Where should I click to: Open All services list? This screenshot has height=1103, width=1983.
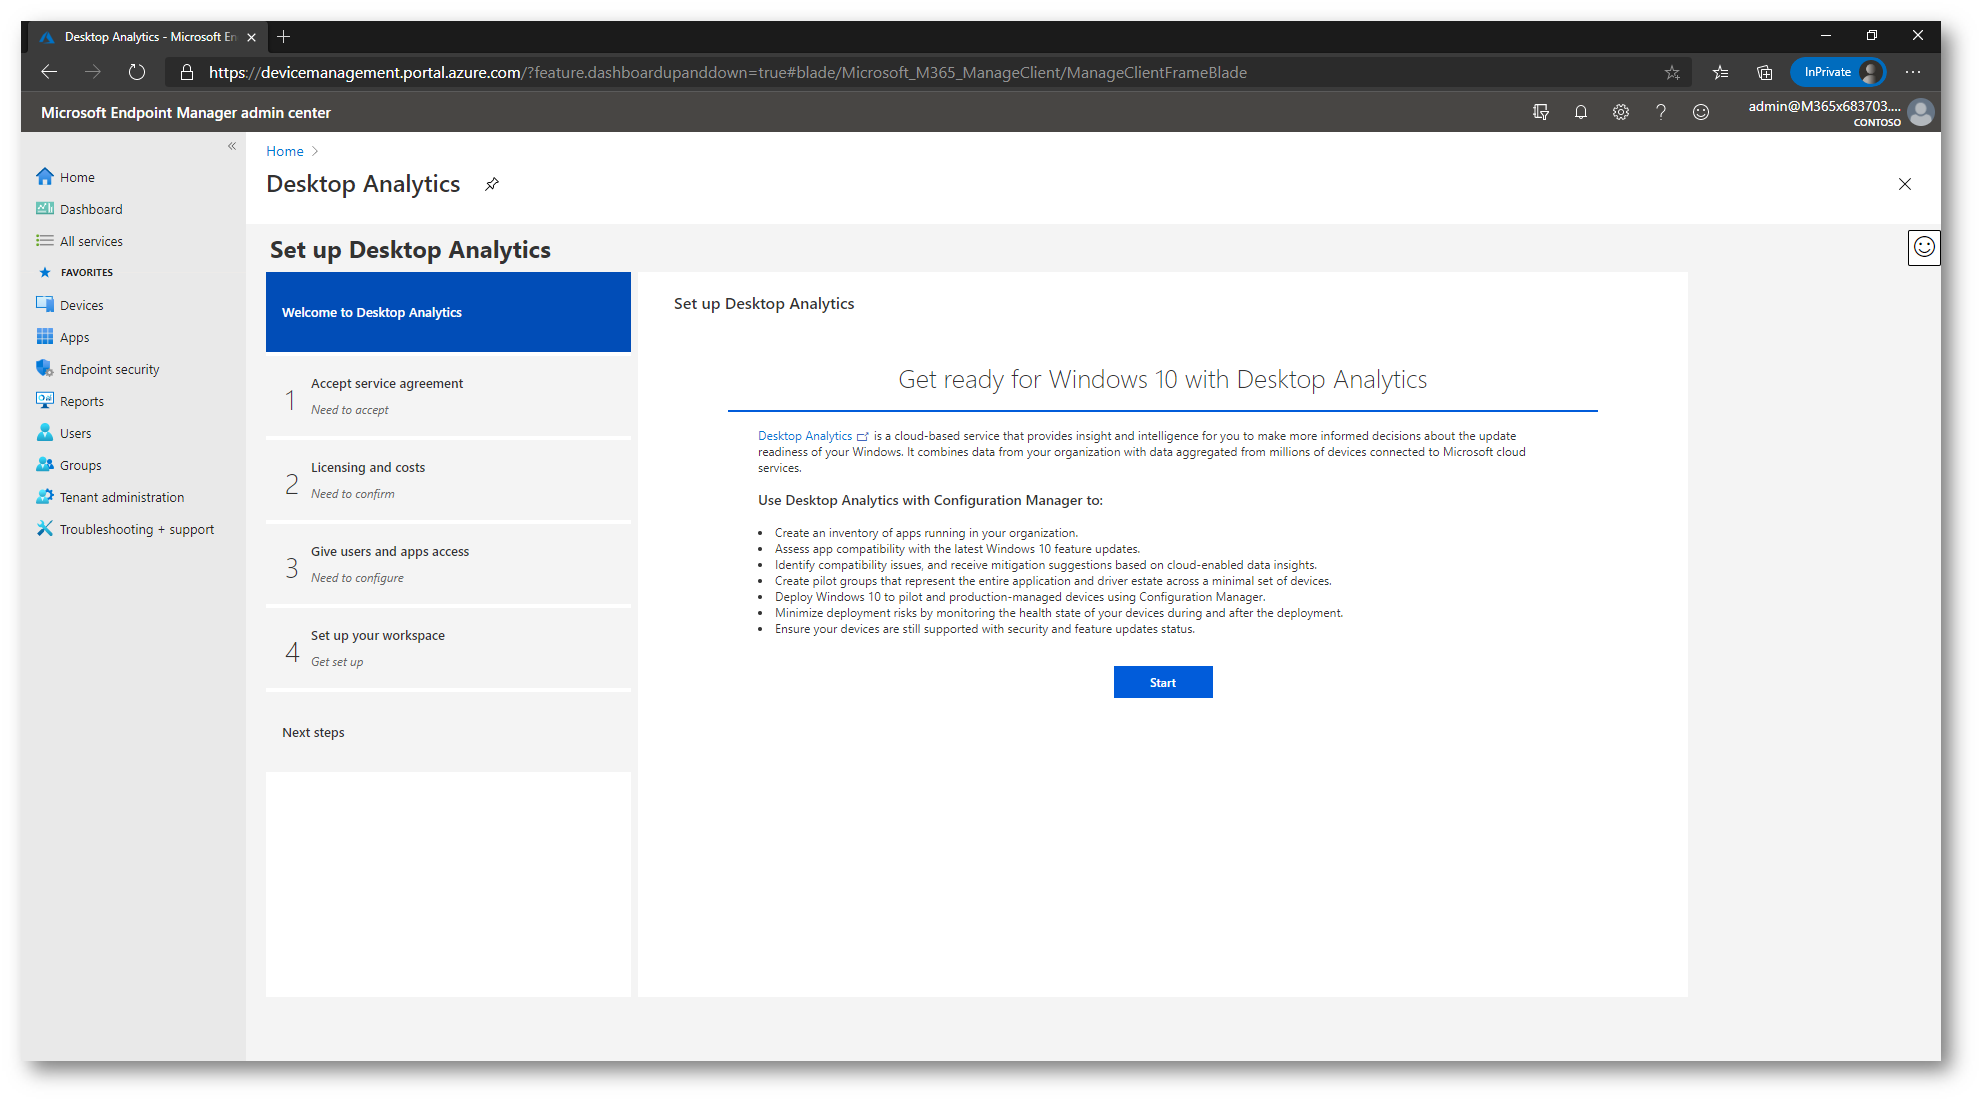[x=91, y=241]
